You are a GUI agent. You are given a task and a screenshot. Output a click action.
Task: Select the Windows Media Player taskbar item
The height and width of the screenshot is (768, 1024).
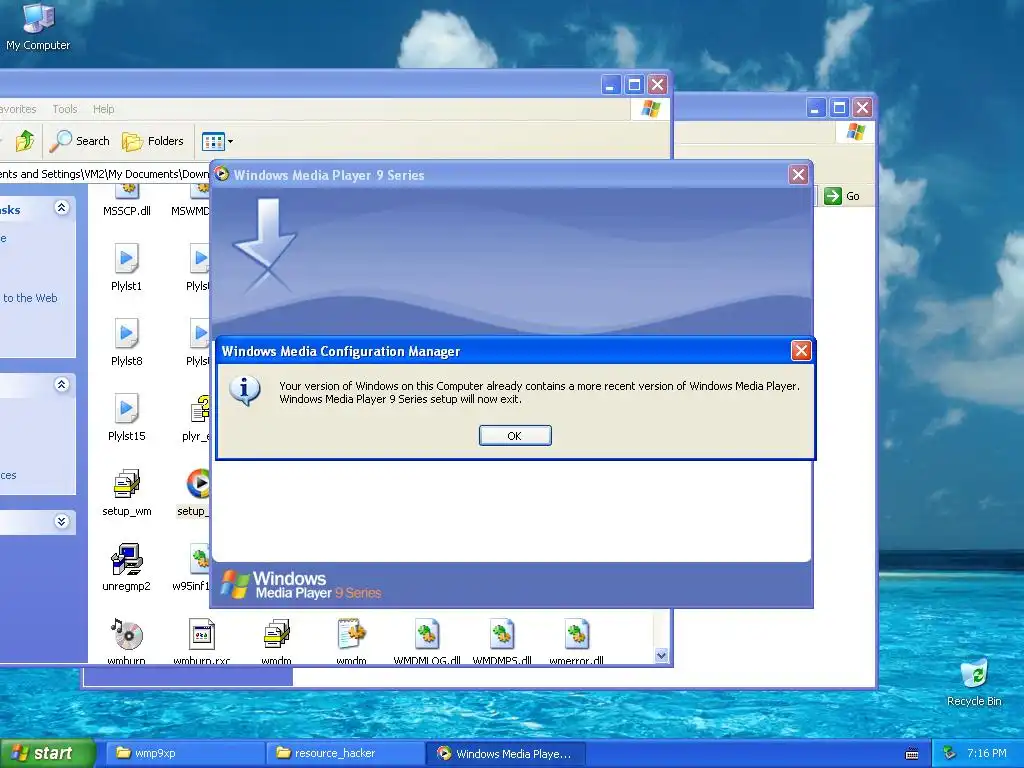coord(505,753)
